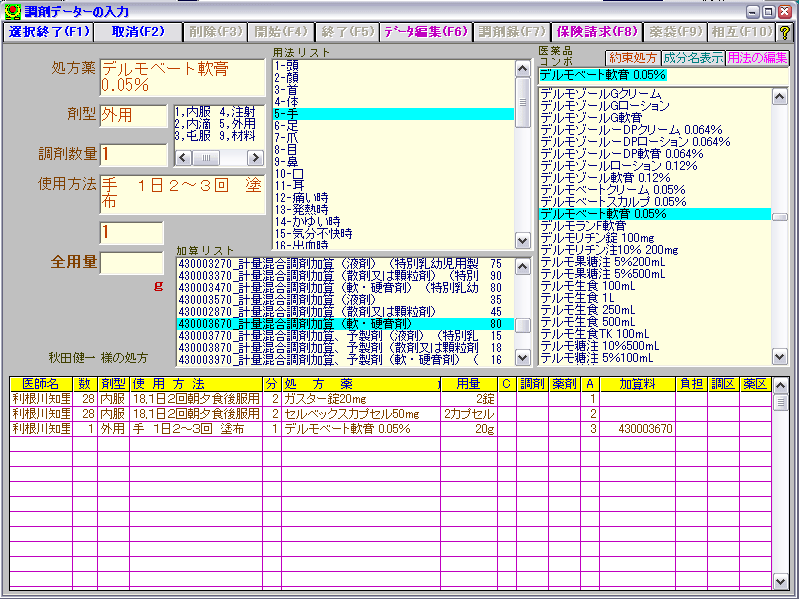Click デルモベート軟膏 0.05% cell in table
Screen dimensions: 800x600
[x=360, y=429]
